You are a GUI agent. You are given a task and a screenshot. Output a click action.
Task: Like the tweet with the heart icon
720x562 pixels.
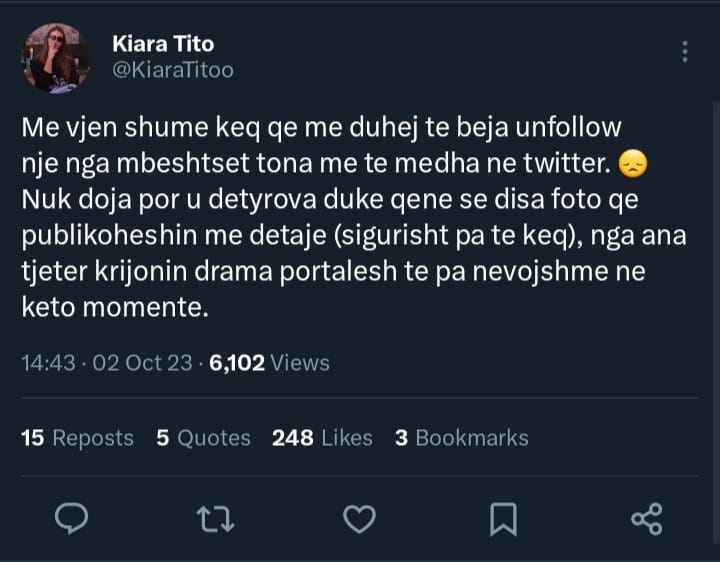359,518
